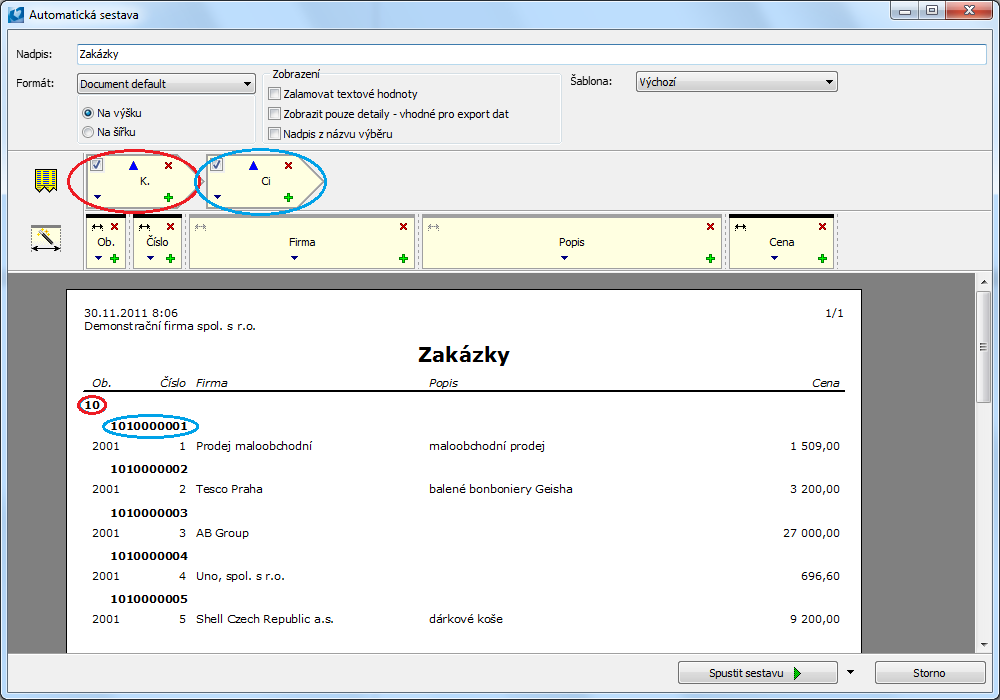The width and height of the screenshot is (1000, 700).
Task: Click balené bonboniery Geisha text
Action: click(x=501, y=489)
